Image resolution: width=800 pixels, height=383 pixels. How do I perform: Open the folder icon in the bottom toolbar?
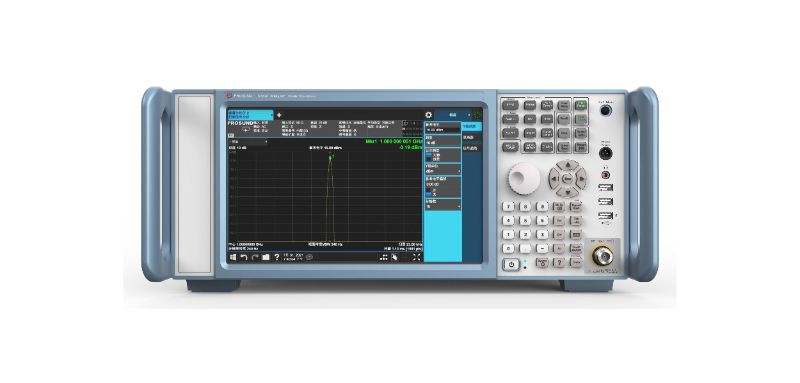pos(266,258)
